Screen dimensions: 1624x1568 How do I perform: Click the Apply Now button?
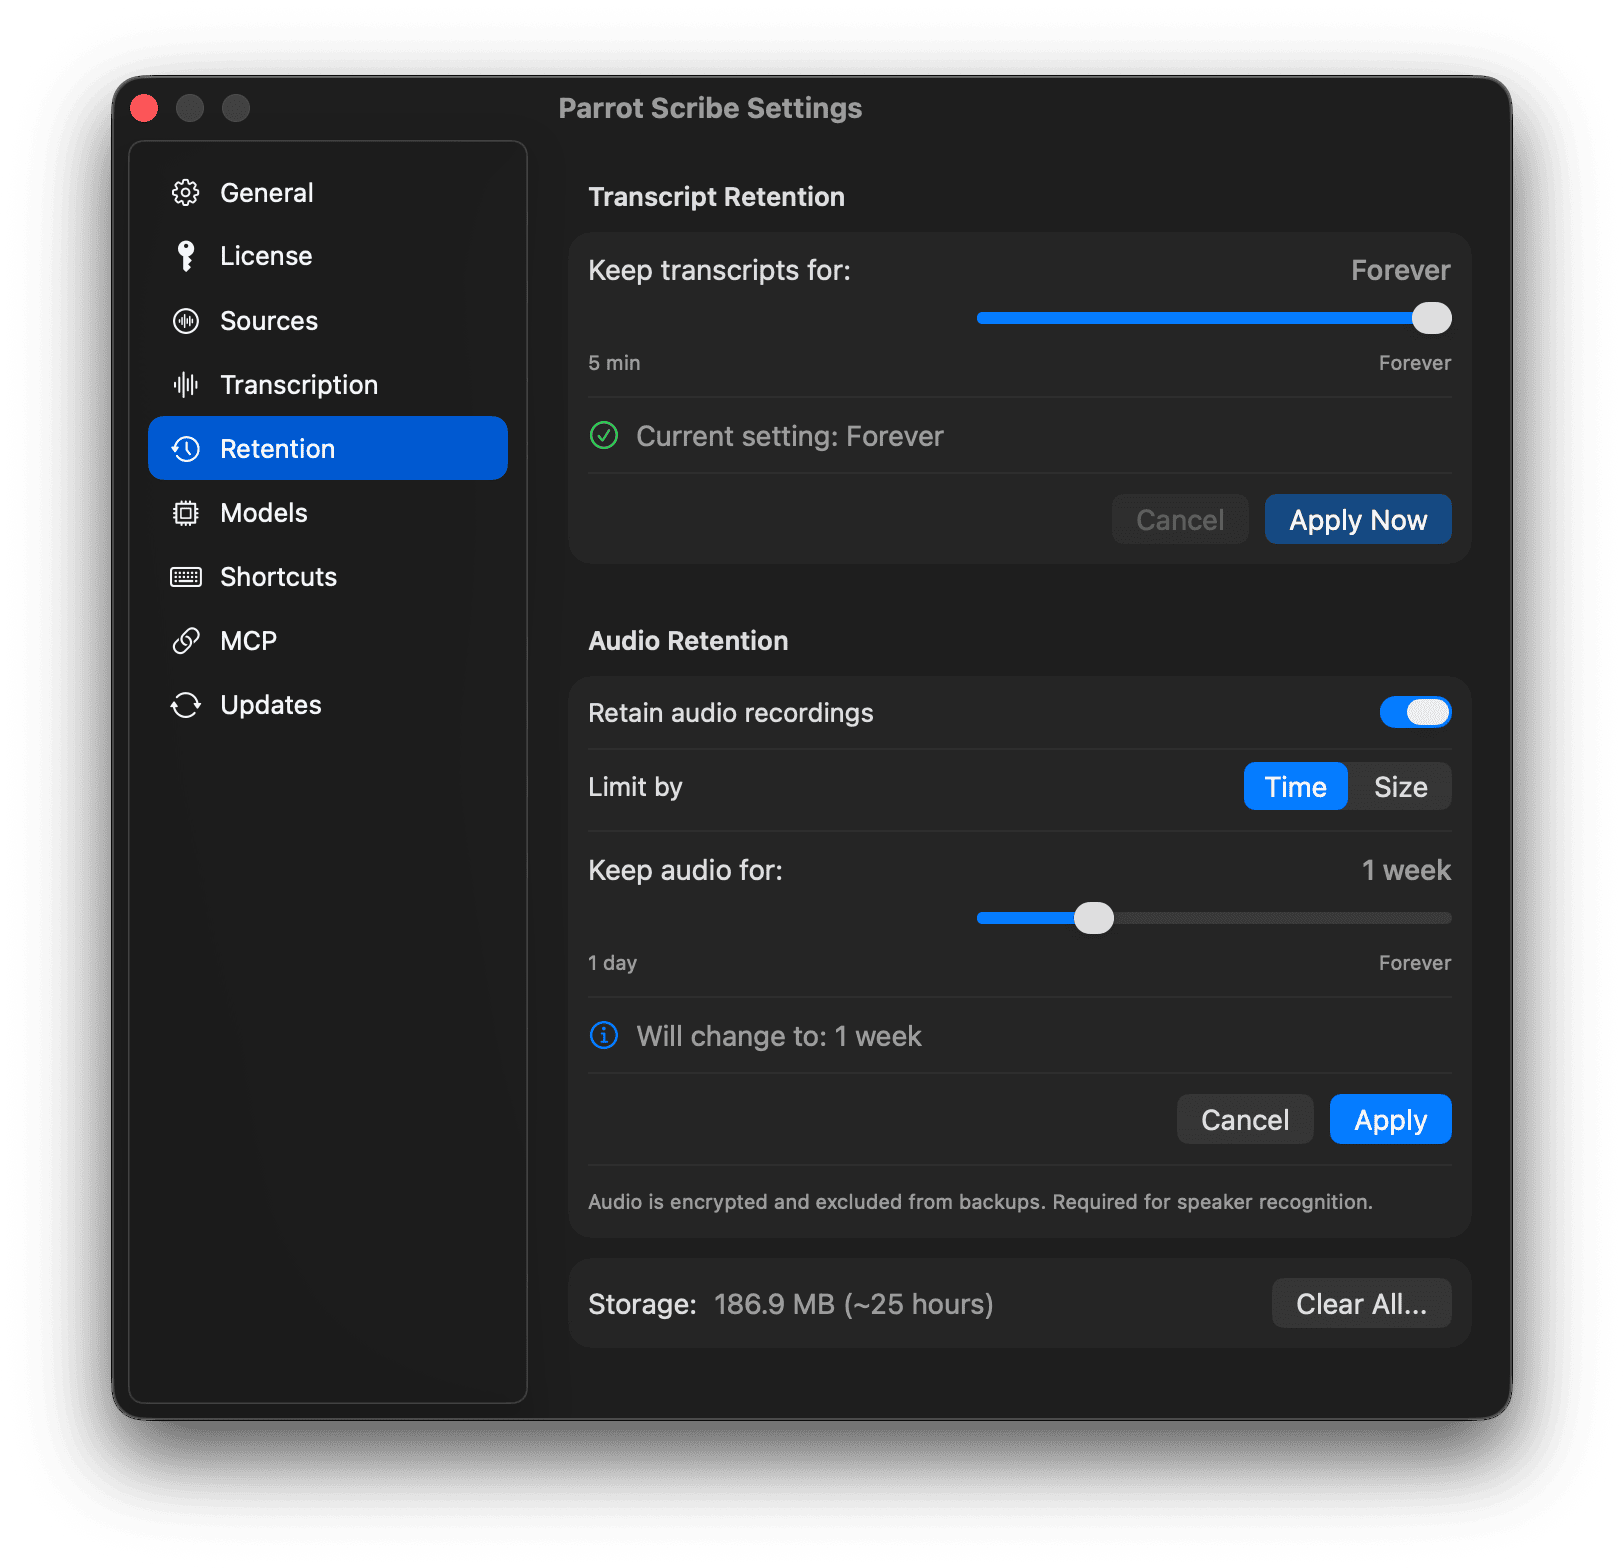click(x=1357, y=519)
